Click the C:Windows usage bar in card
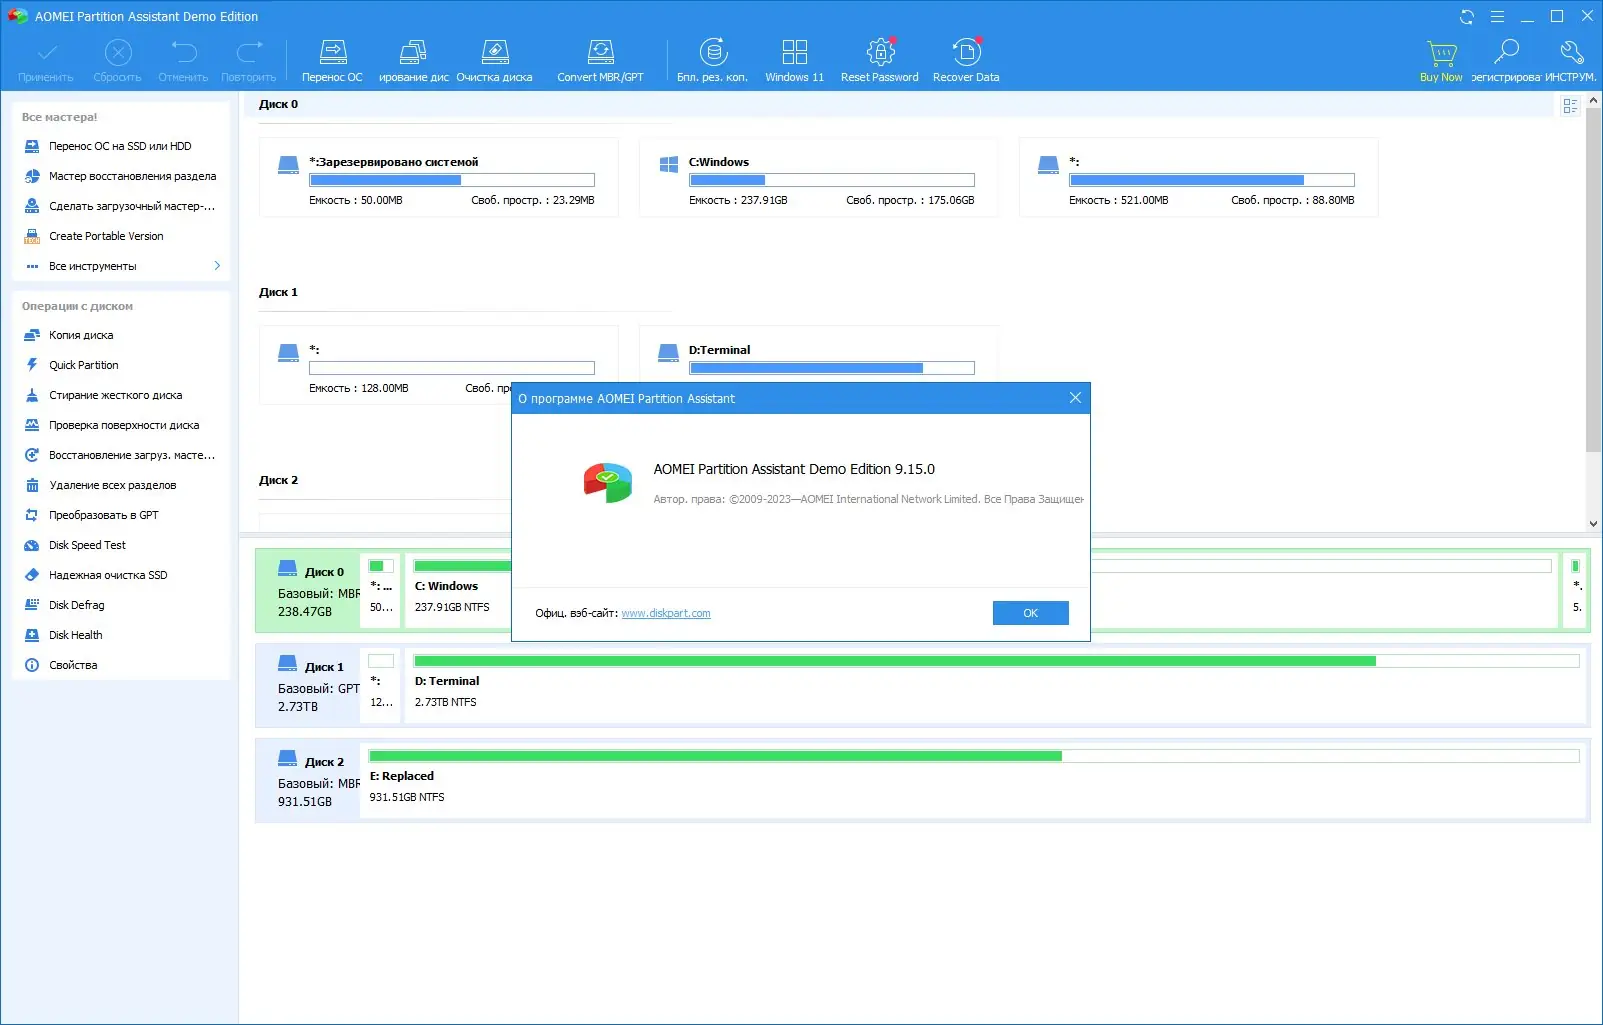This screenshot has height=1025, width=1603. pyautogui.click(x=832, y=180)
